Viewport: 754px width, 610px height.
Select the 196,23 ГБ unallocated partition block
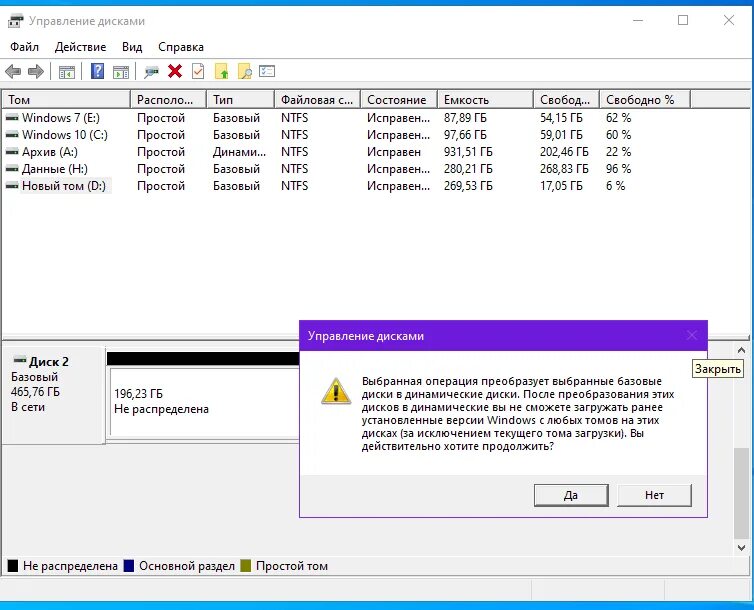(x=204, y=401)
